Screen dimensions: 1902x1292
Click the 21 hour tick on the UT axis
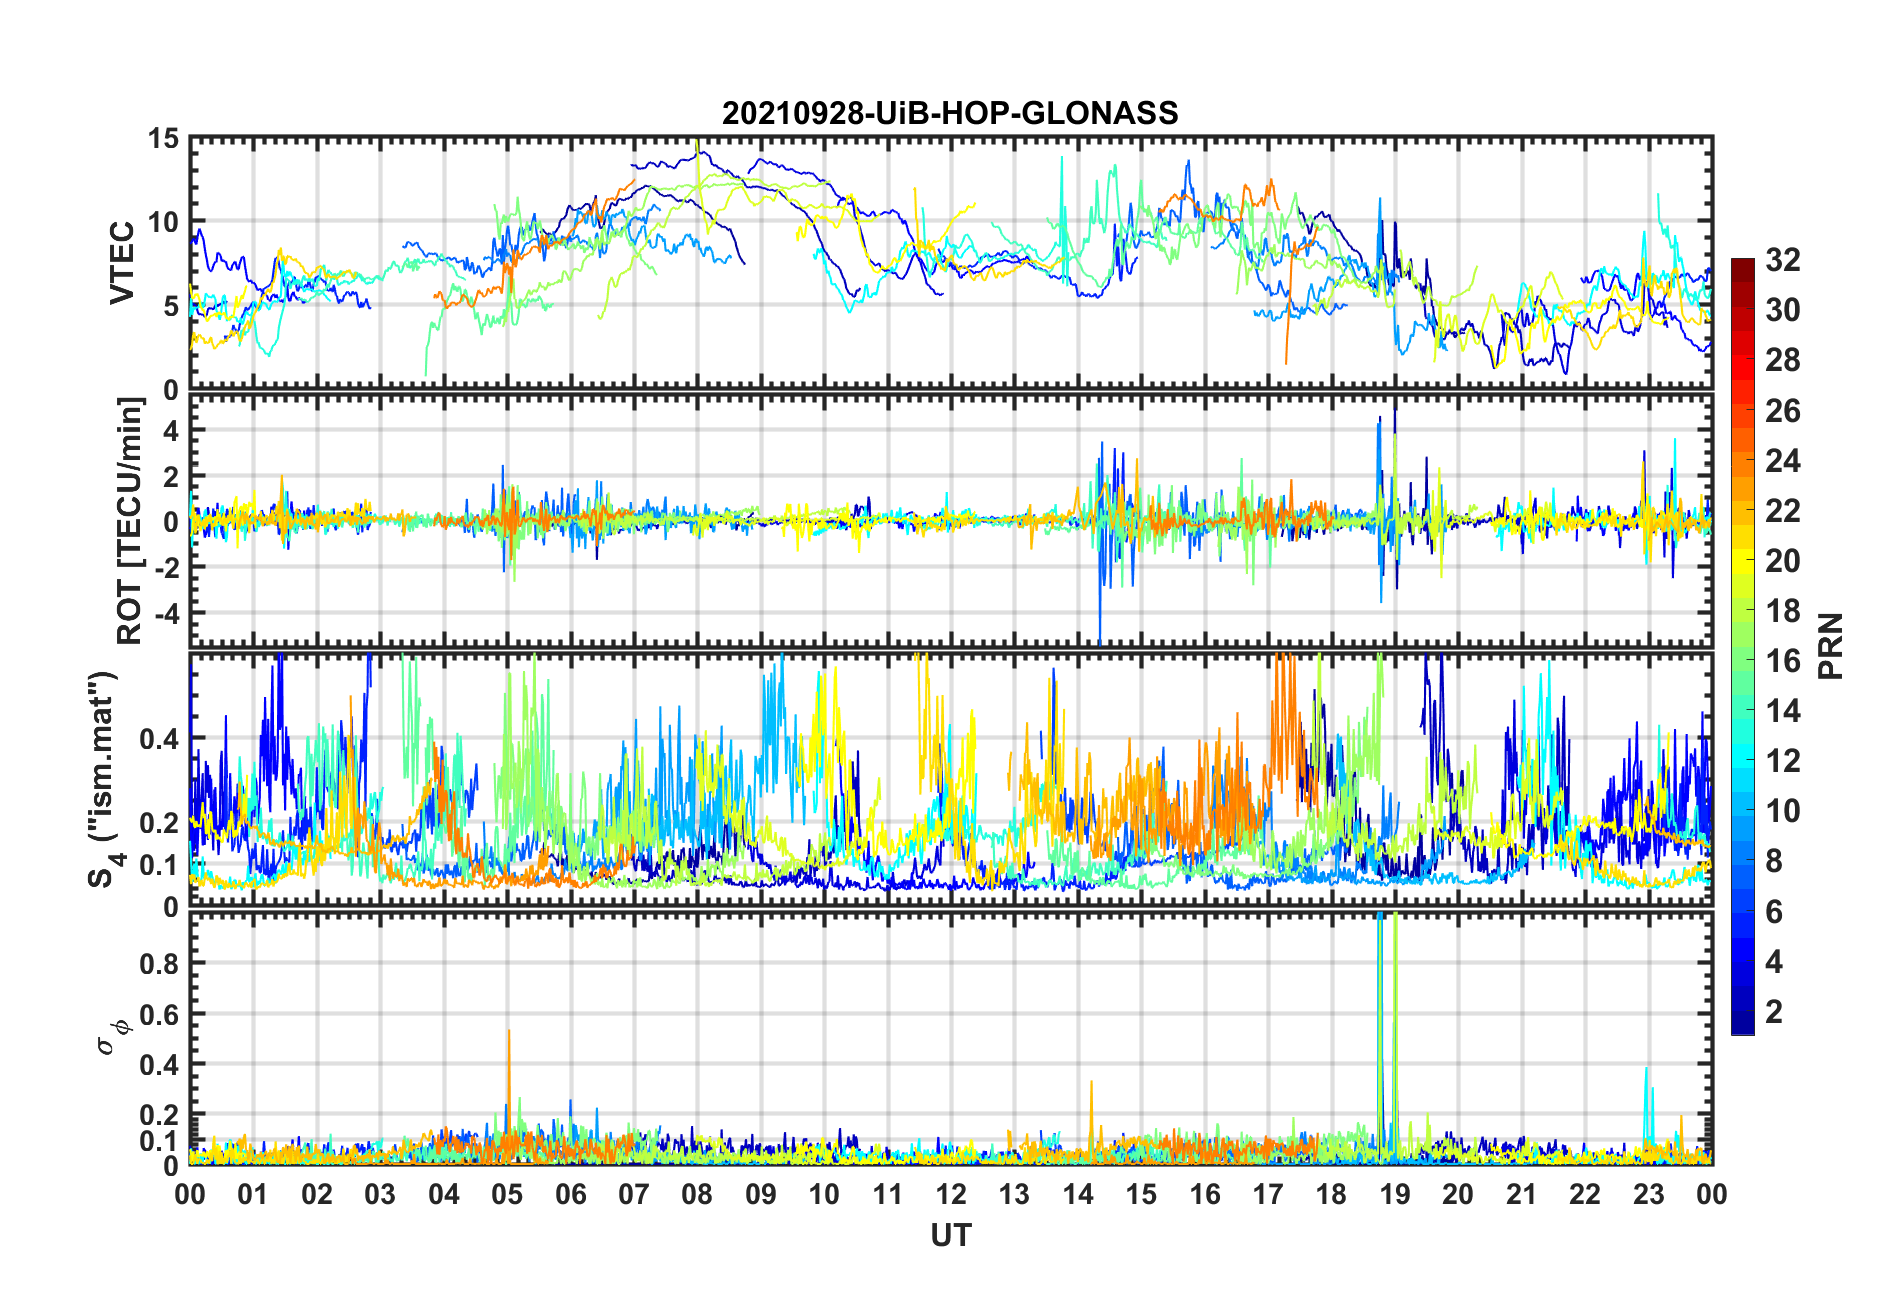[1521, 1195]
